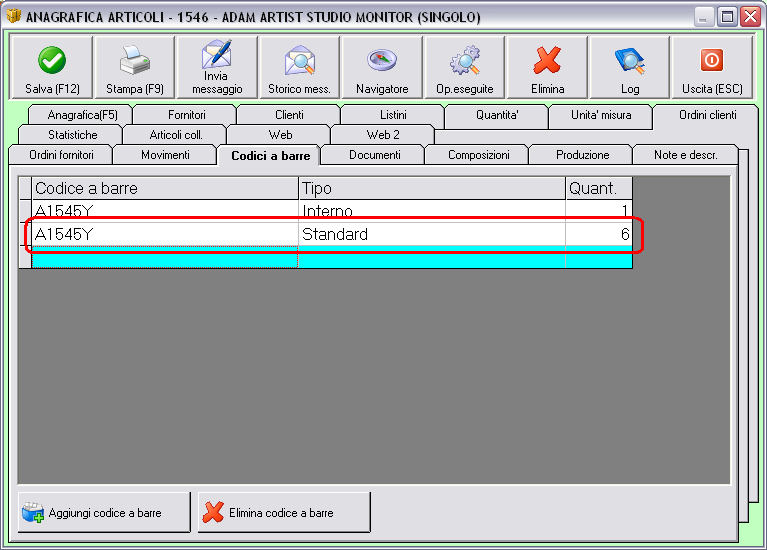
Task: Open the Produzione tab
Action: pyautogui.click(x=582, y=155)
